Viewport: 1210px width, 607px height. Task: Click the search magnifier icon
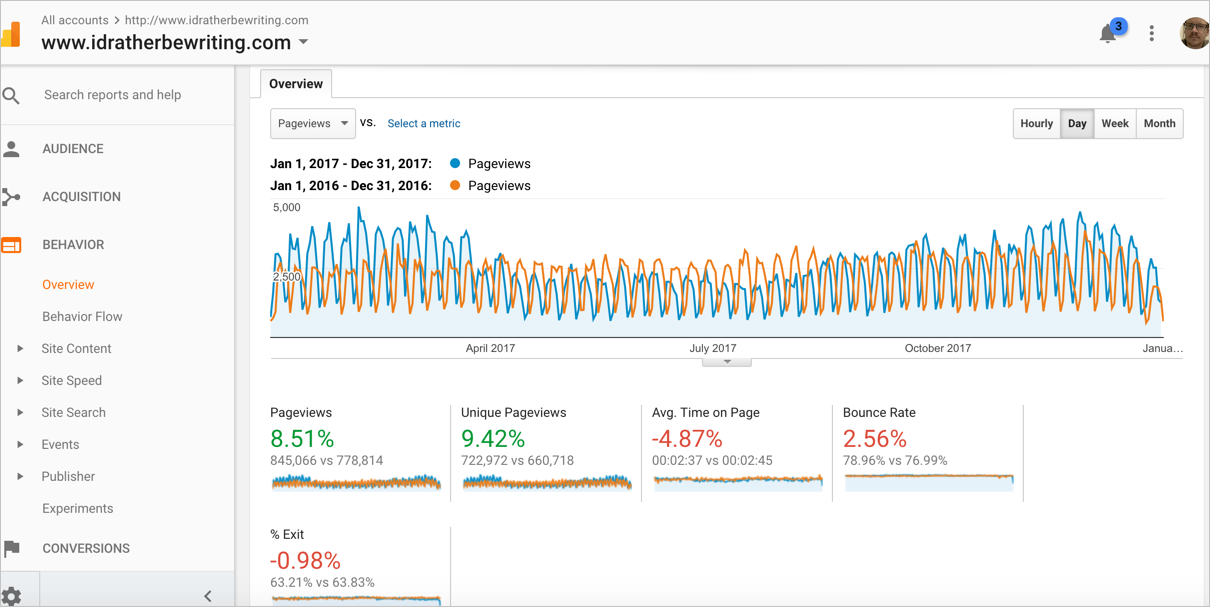(11, 96)
